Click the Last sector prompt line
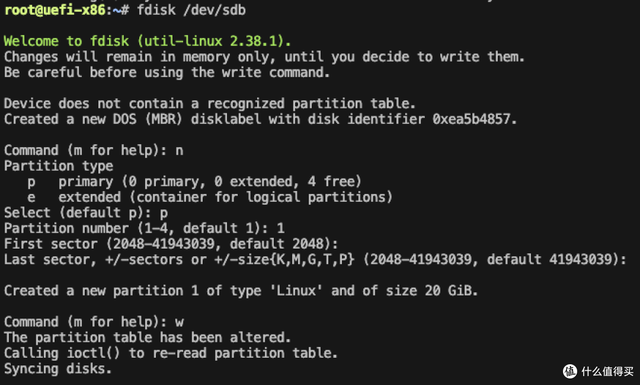This screenshot has width=640, height=385. (x=315, y=260)
